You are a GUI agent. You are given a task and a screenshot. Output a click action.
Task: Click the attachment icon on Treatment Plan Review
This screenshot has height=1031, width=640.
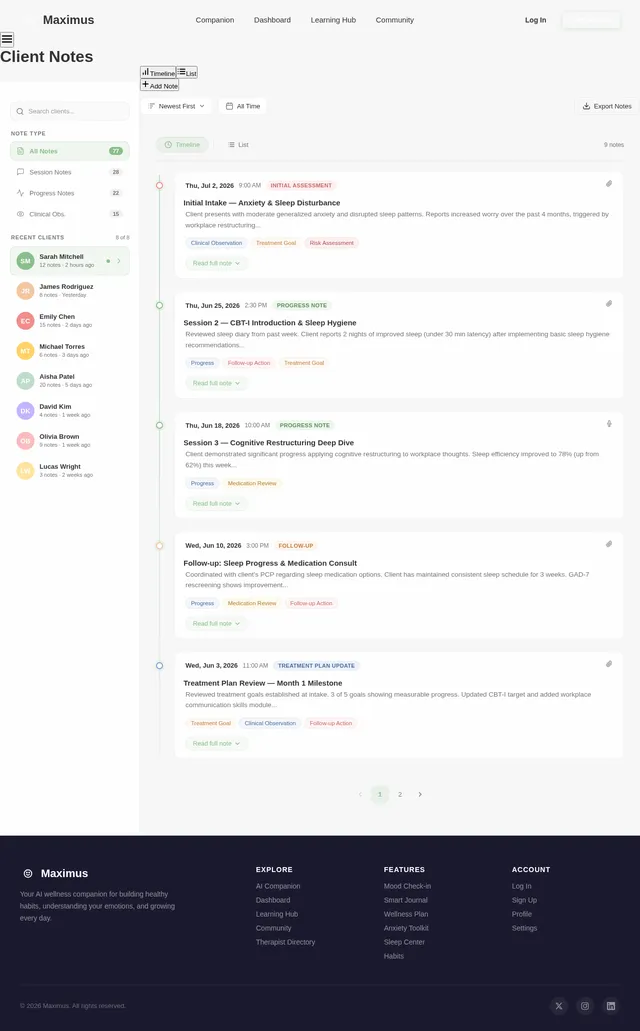click(609, 664)
